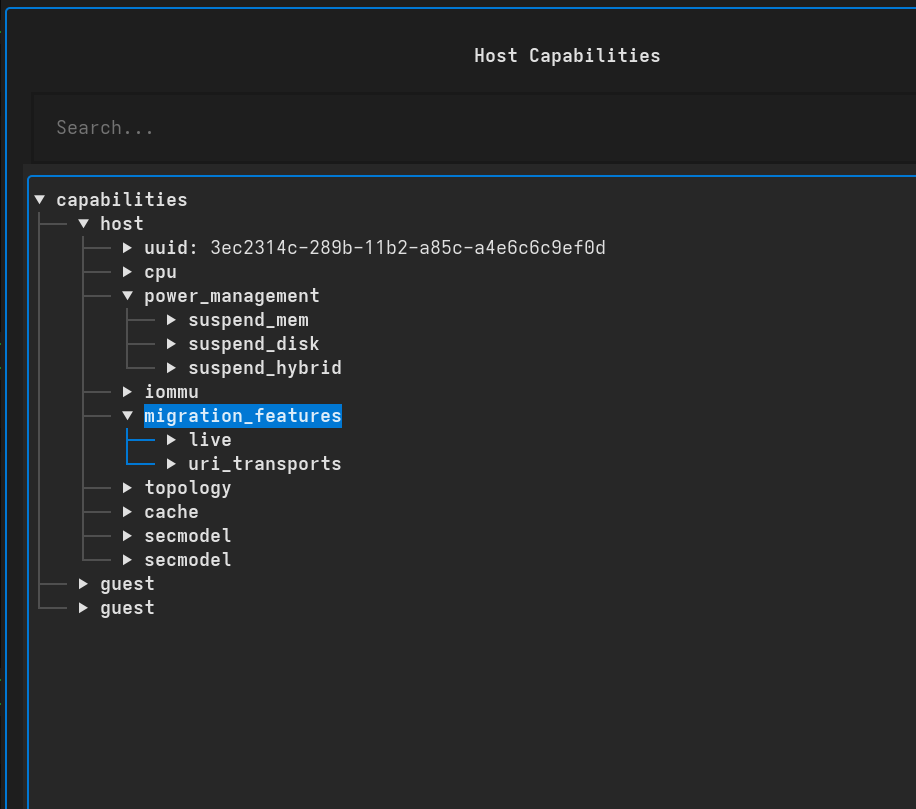Collapse the migration_features node
This screenshot has width=916, height=809.
pos(127,415)
